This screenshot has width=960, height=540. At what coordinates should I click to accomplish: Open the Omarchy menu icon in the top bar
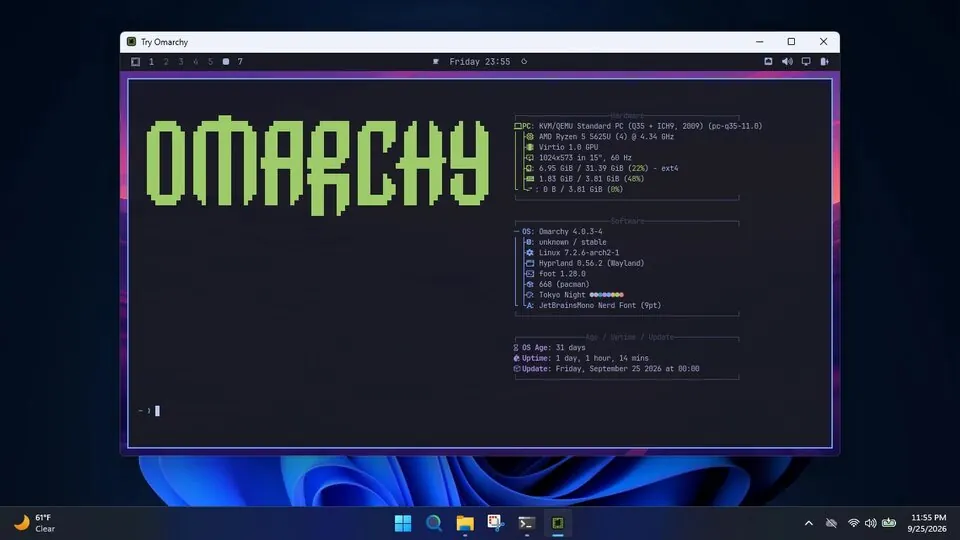point(135,62)
